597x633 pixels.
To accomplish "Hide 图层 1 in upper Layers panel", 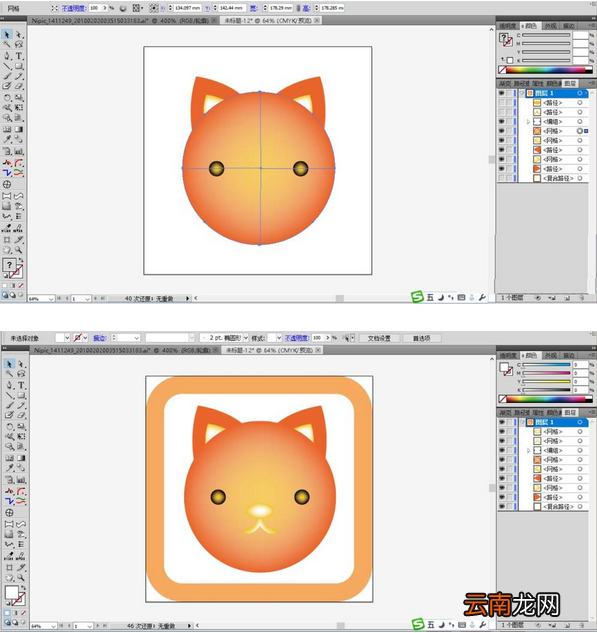I will (x=501, y=93).
